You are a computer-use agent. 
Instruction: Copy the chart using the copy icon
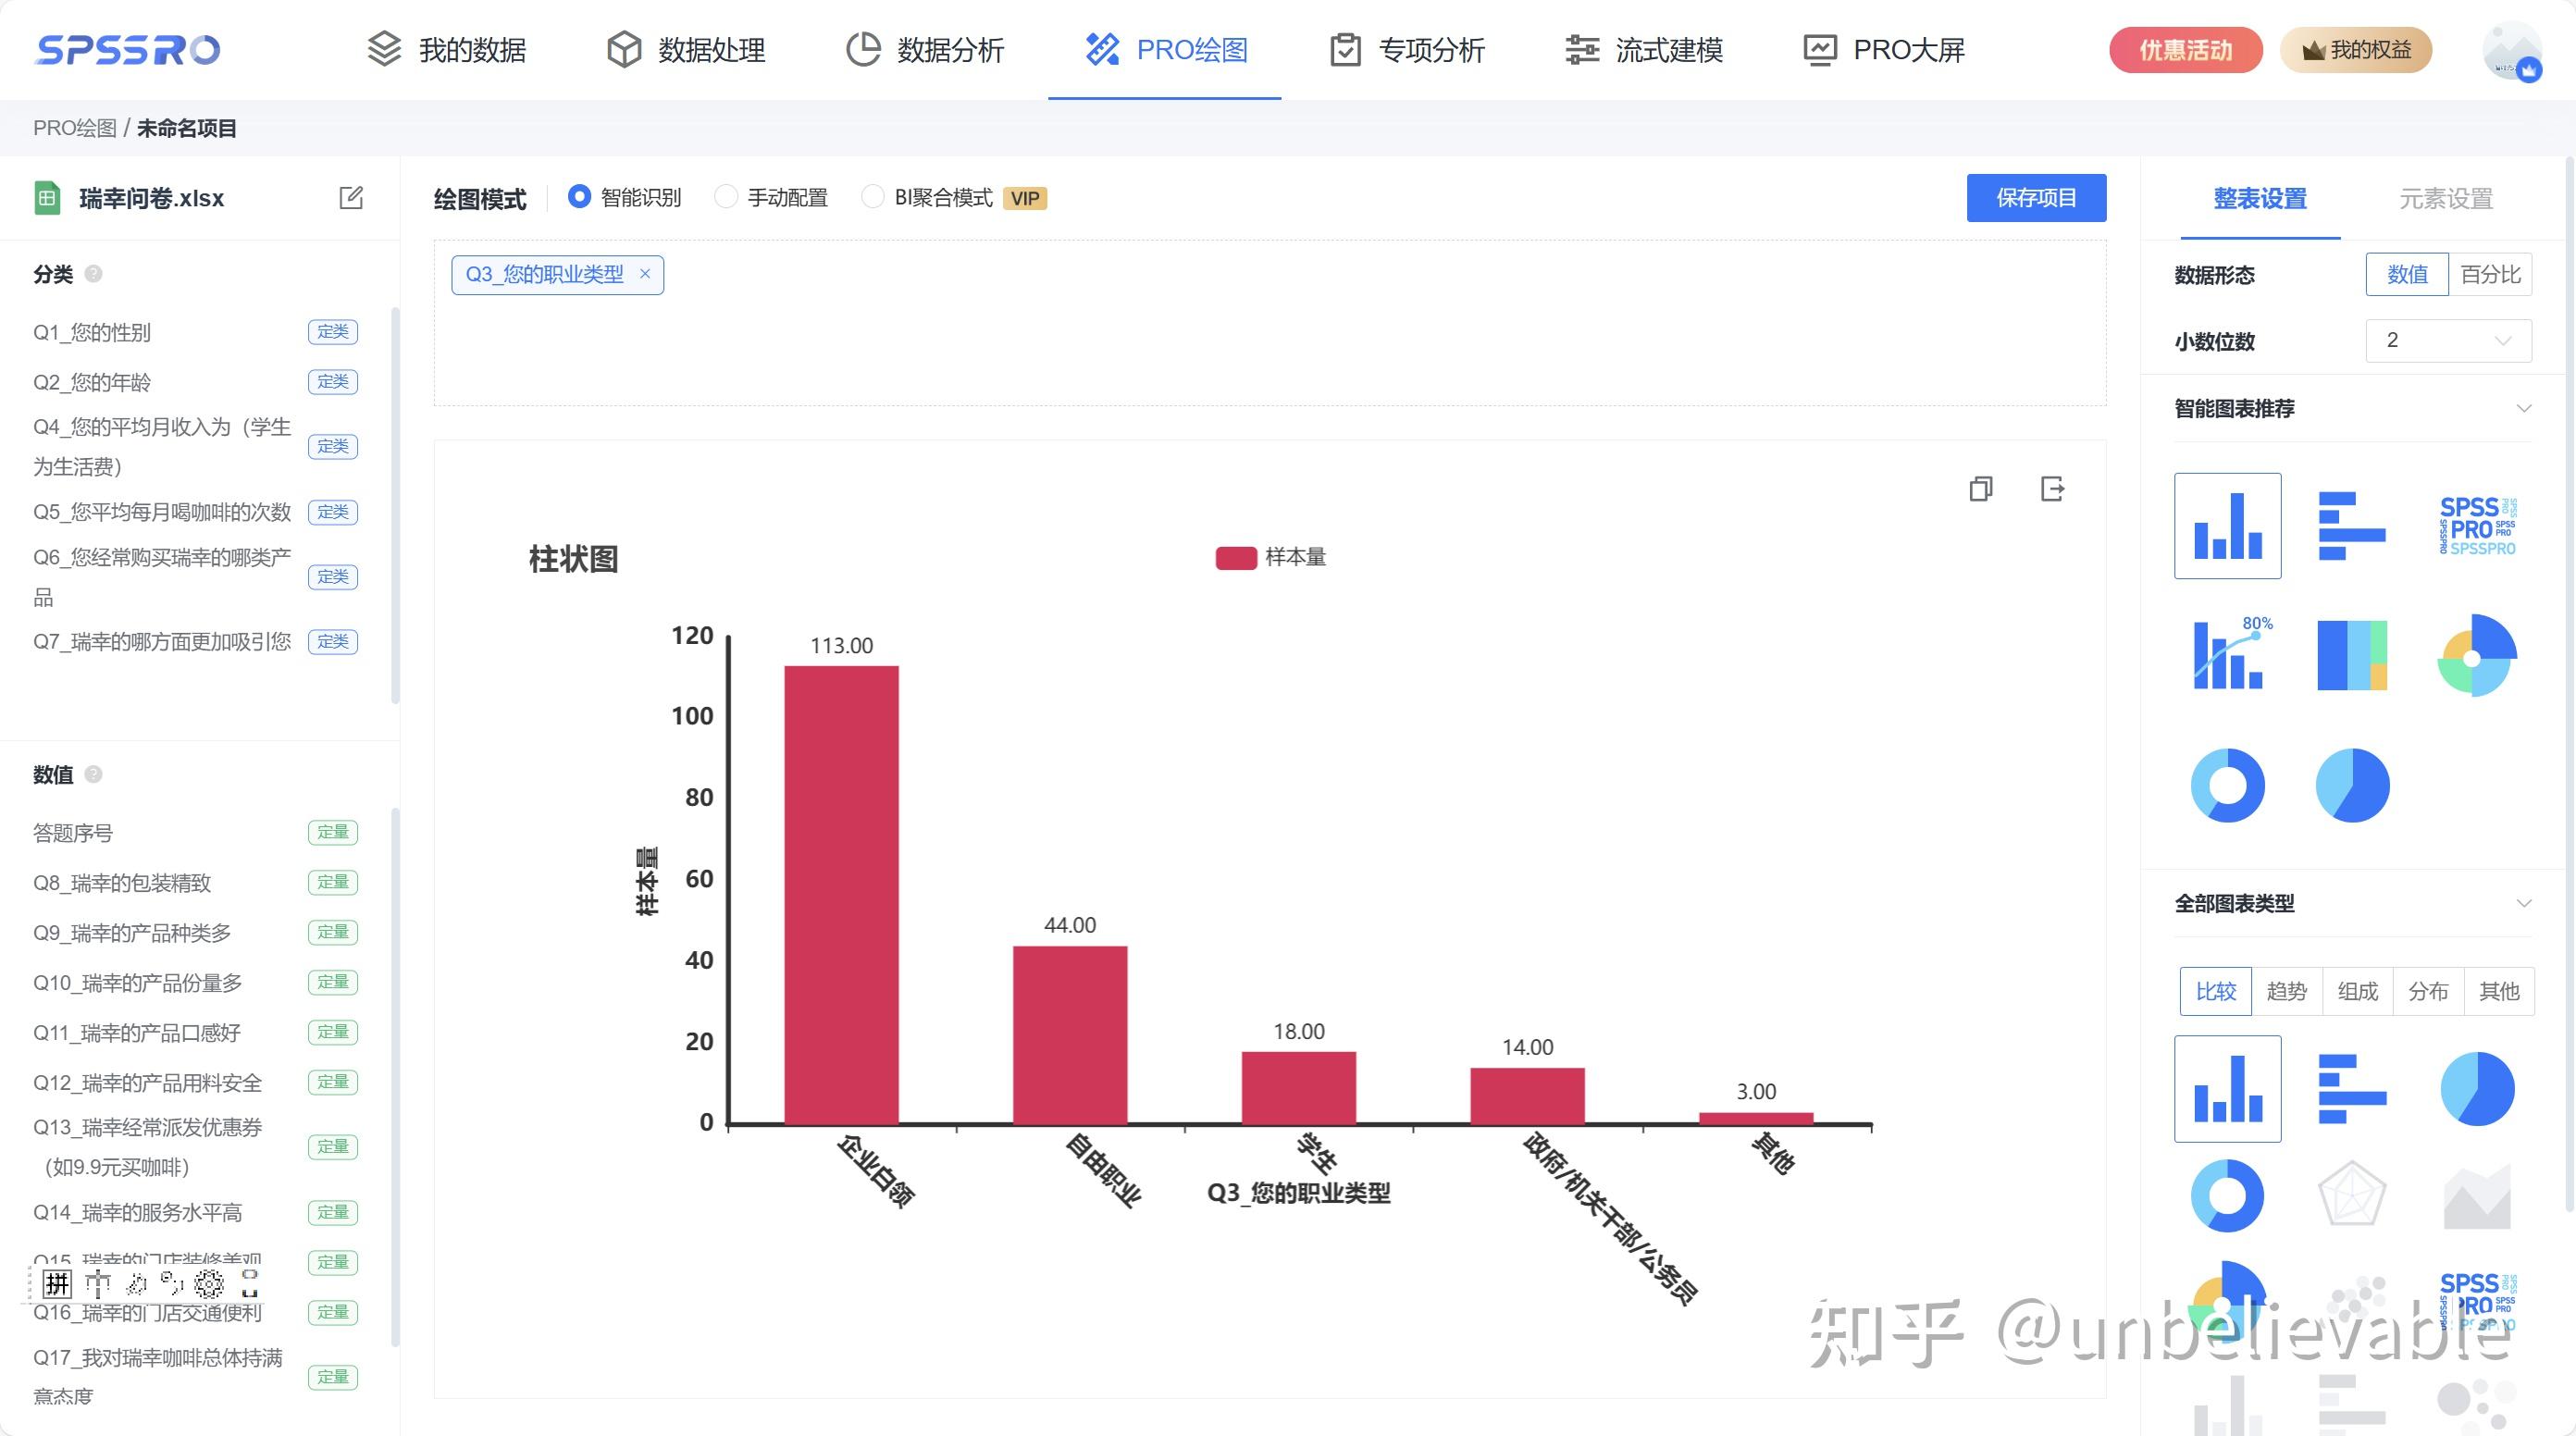[1981, 489]
